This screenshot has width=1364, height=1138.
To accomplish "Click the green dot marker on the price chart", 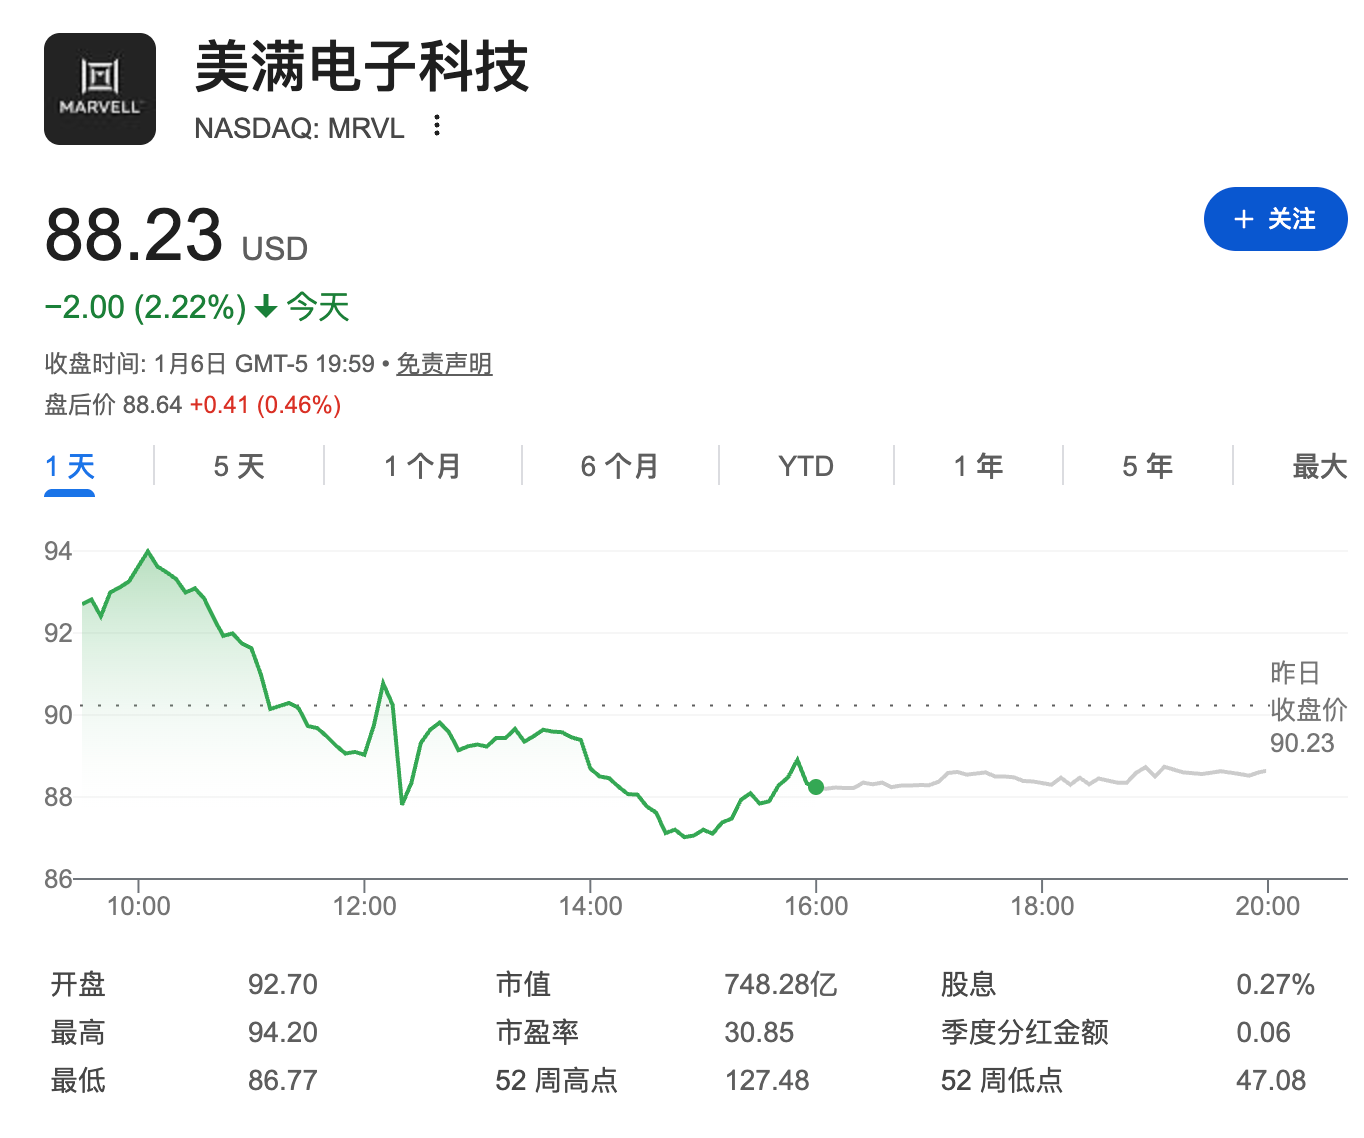I will (815, 788).
